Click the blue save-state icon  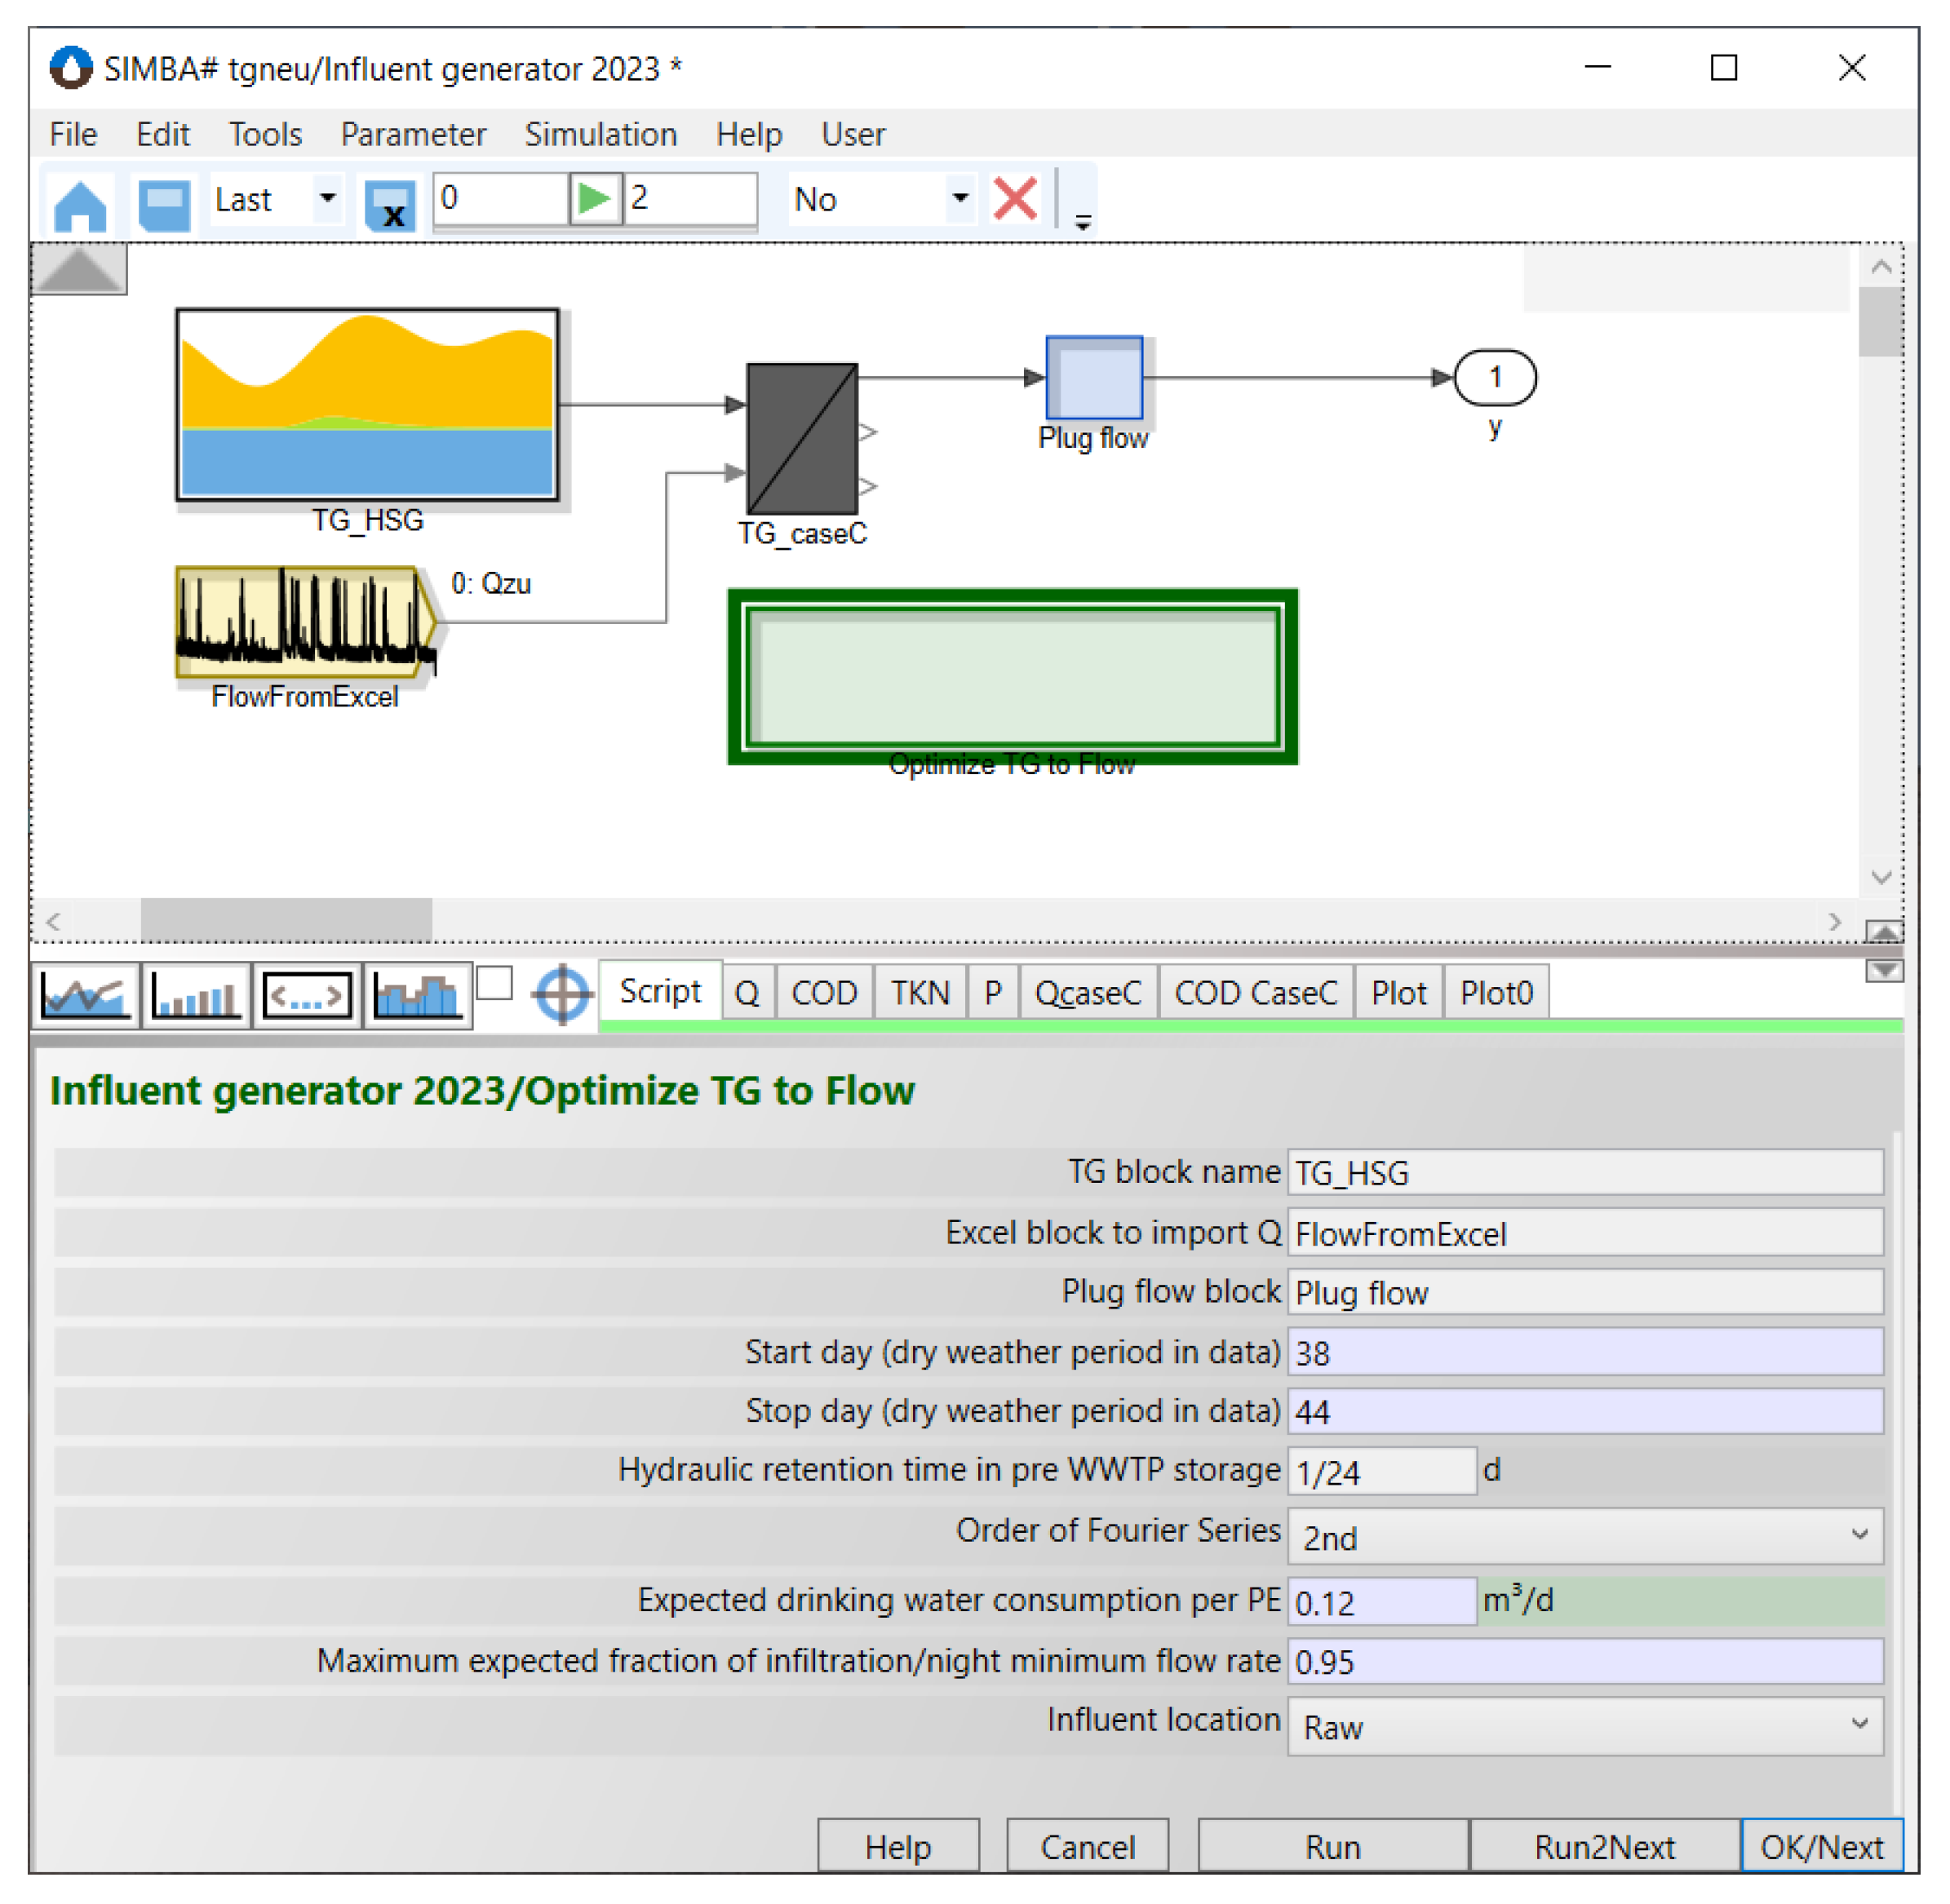coord(163,204)
